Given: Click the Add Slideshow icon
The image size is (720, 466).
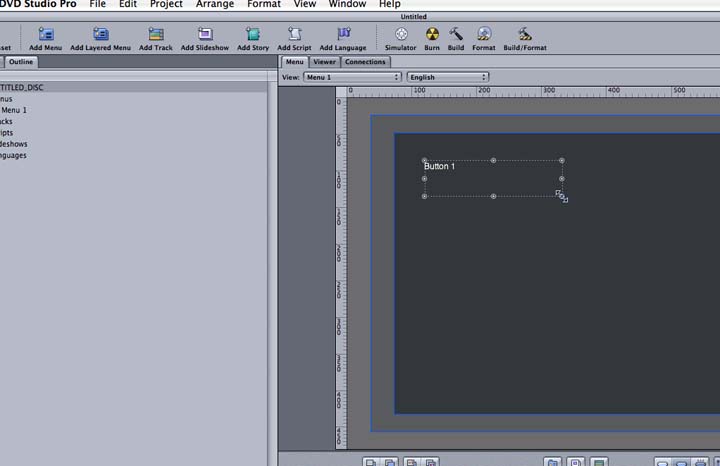Looking at the screenshot, I should point(204,35).
